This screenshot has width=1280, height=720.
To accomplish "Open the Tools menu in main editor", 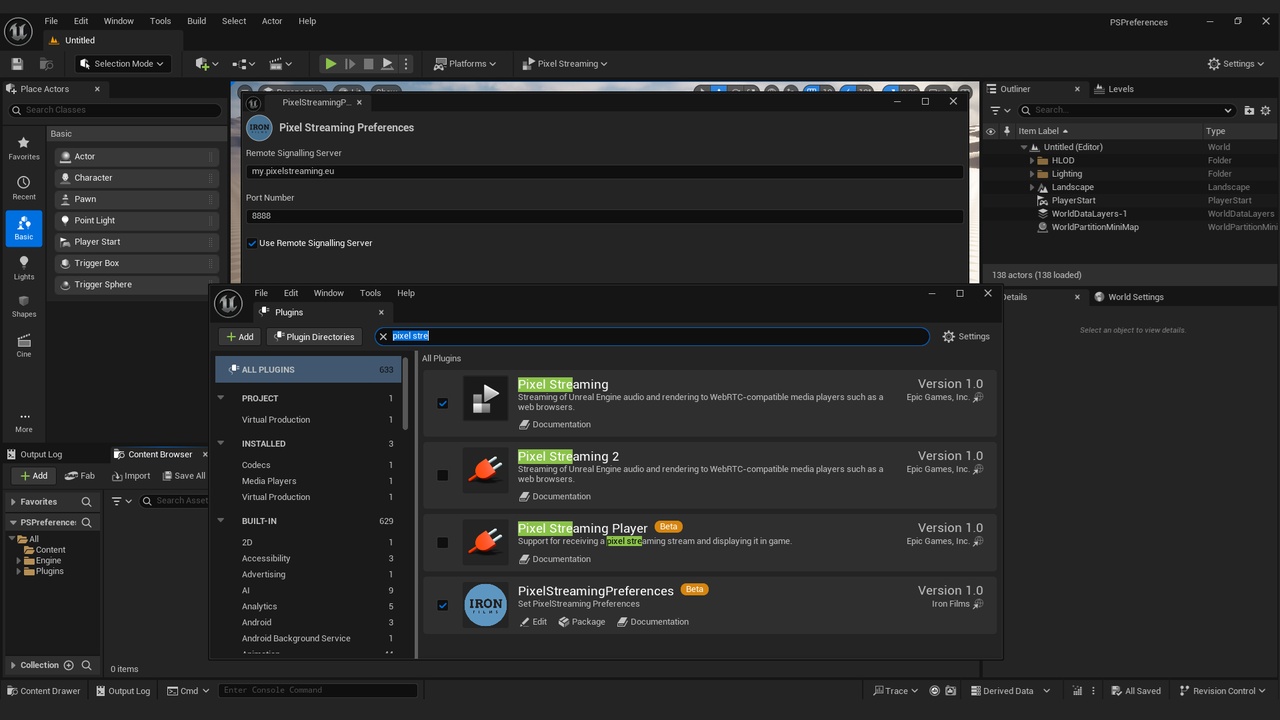I will (x=160, y=21).
